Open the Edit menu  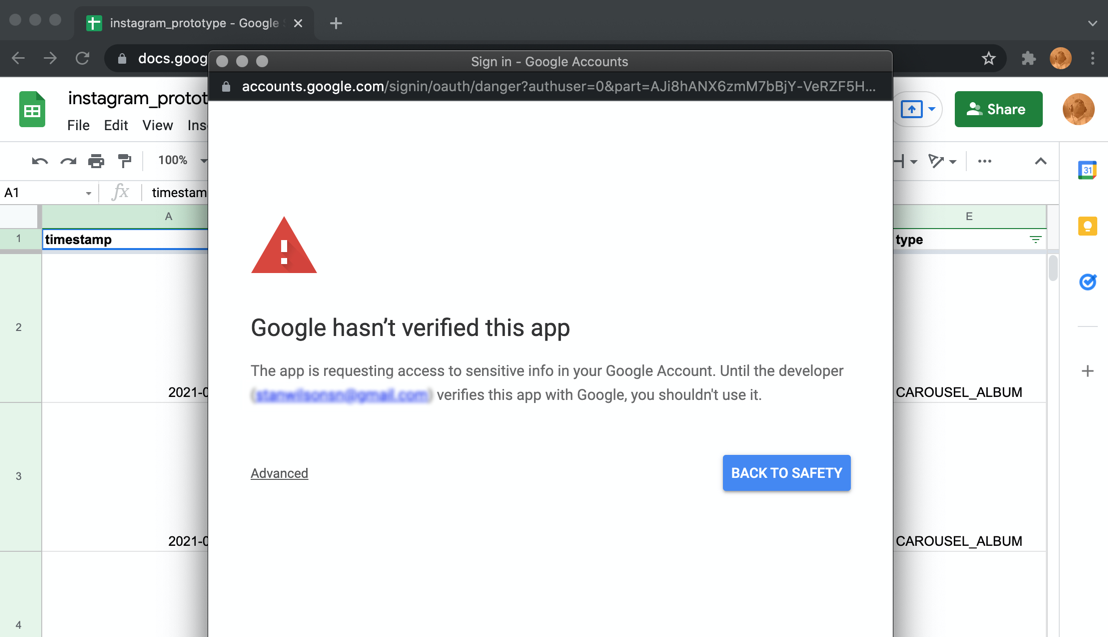point(116,125)
